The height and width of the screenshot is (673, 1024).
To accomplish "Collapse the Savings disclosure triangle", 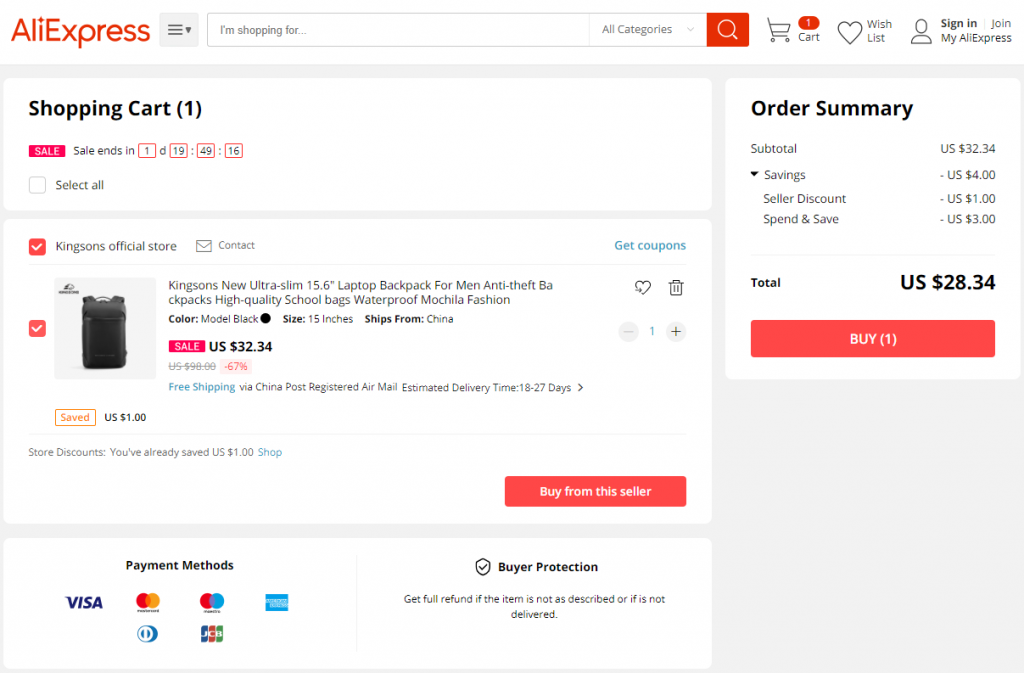I will (754, 174).
